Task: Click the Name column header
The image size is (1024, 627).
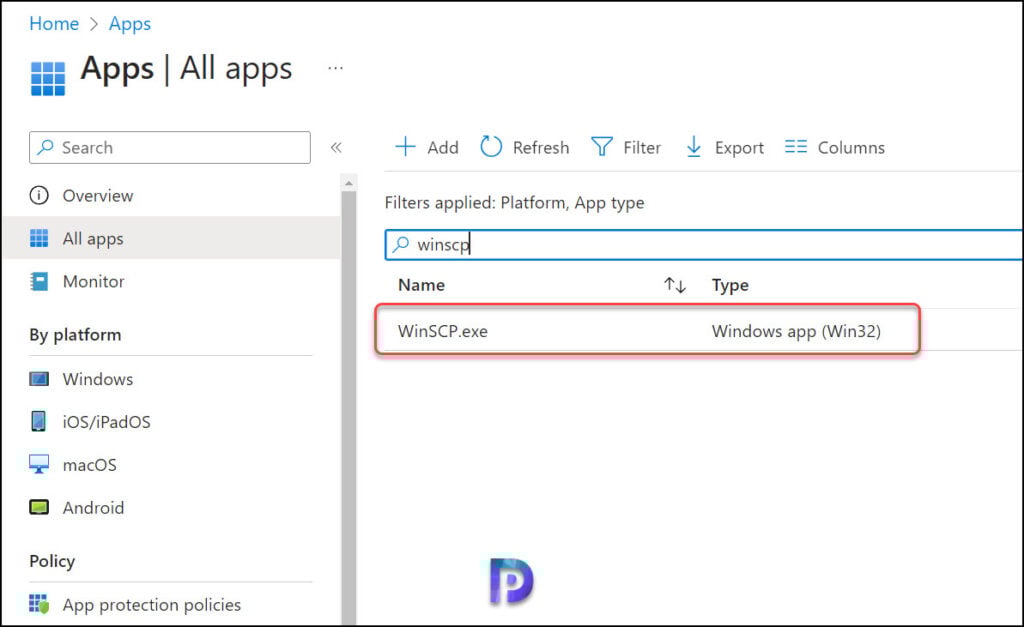Action: coord(421,285)
